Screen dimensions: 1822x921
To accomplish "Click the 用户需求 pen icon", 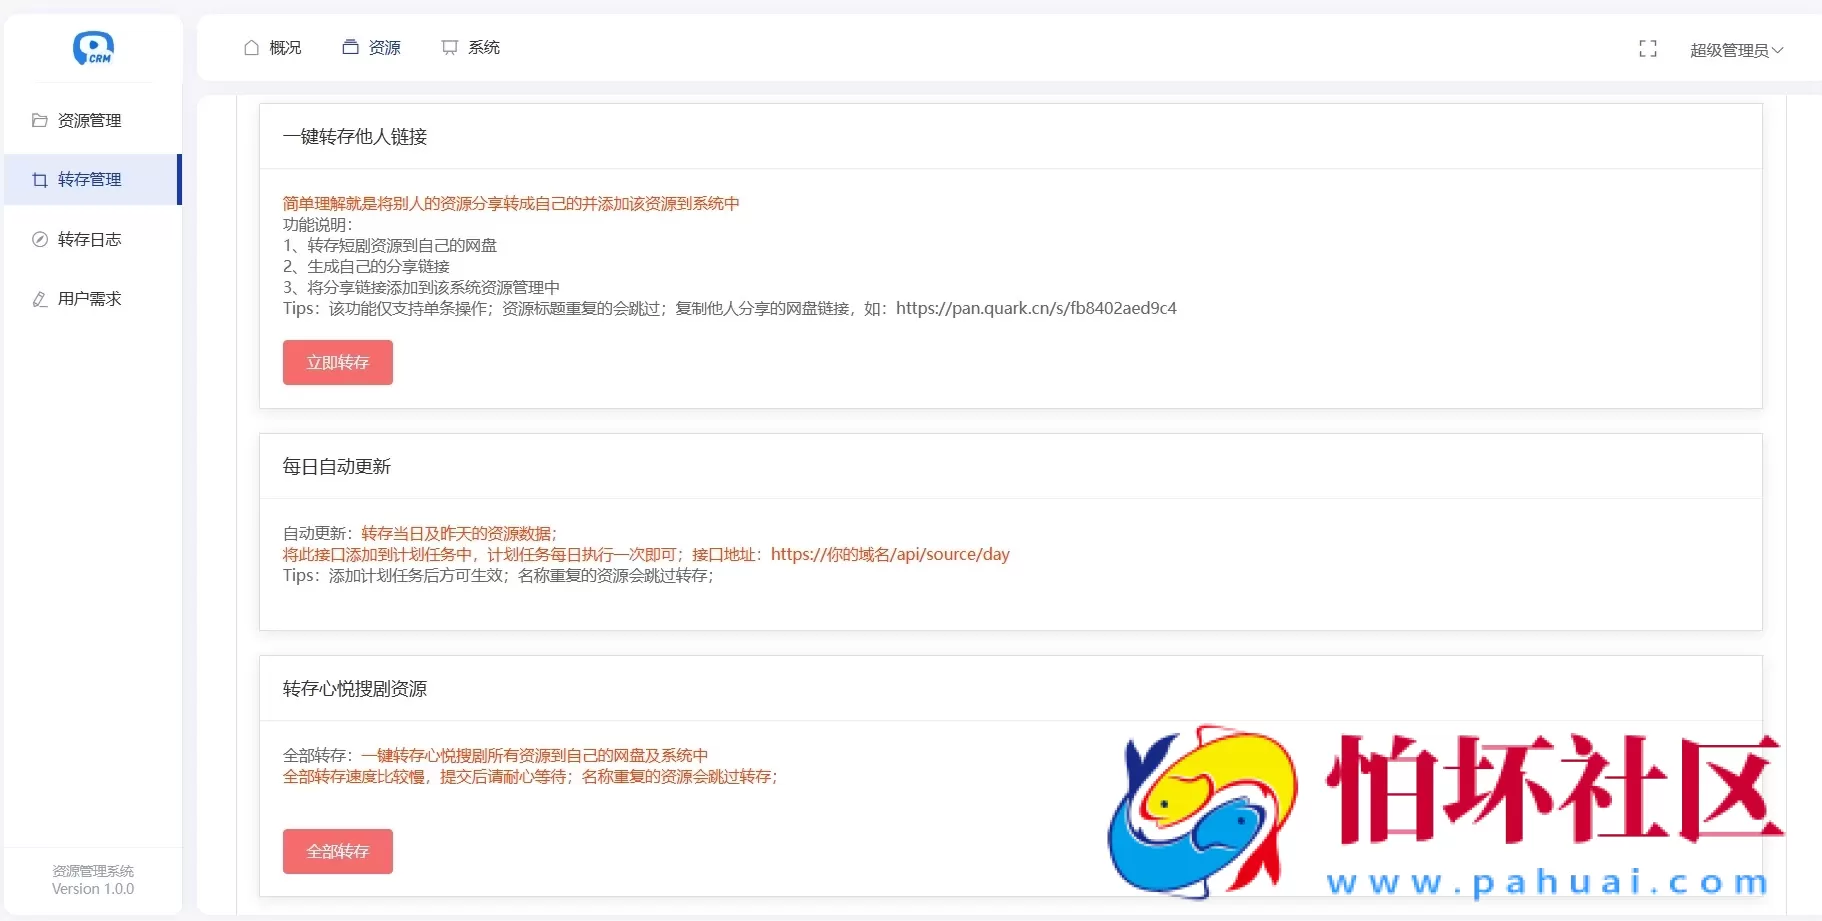I will [38, 298].
